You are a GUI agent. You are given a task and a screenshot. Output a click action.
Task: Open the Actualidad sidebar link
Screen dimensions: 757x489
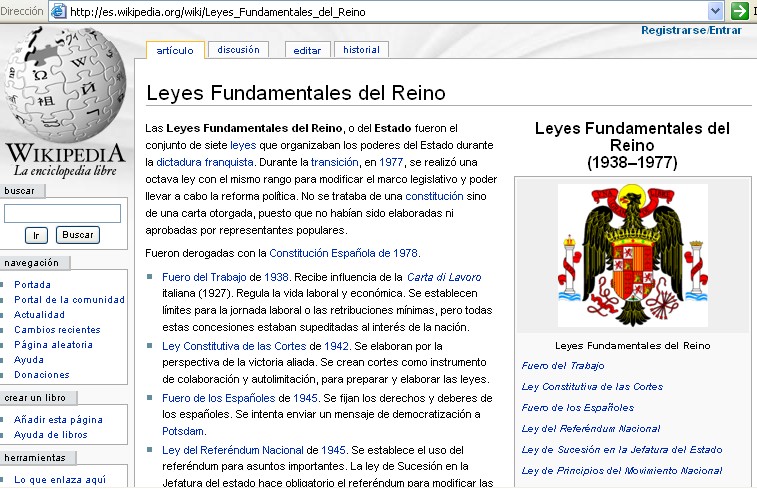[39, 314]
